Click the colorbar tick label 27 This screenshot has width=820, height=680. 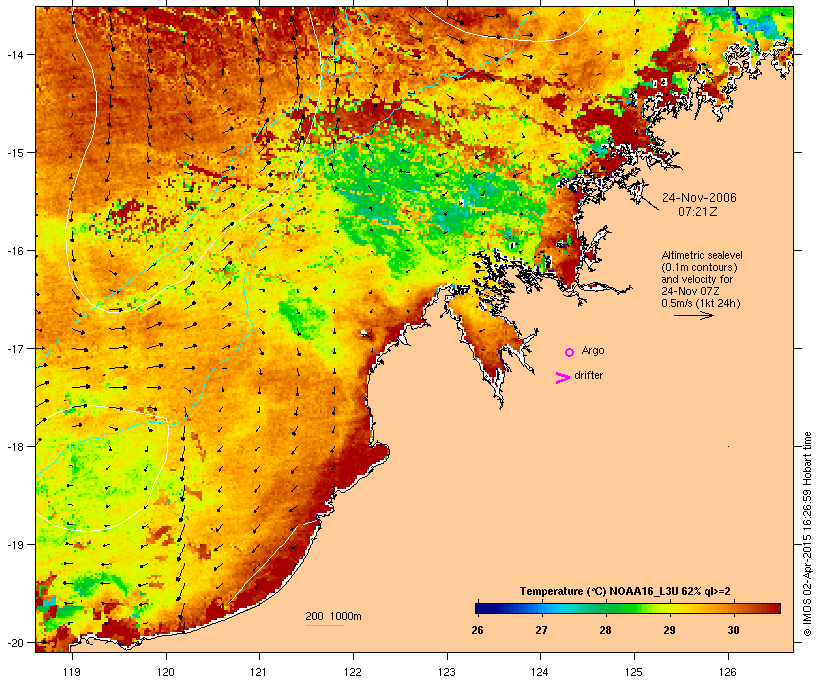click(541, 630)
